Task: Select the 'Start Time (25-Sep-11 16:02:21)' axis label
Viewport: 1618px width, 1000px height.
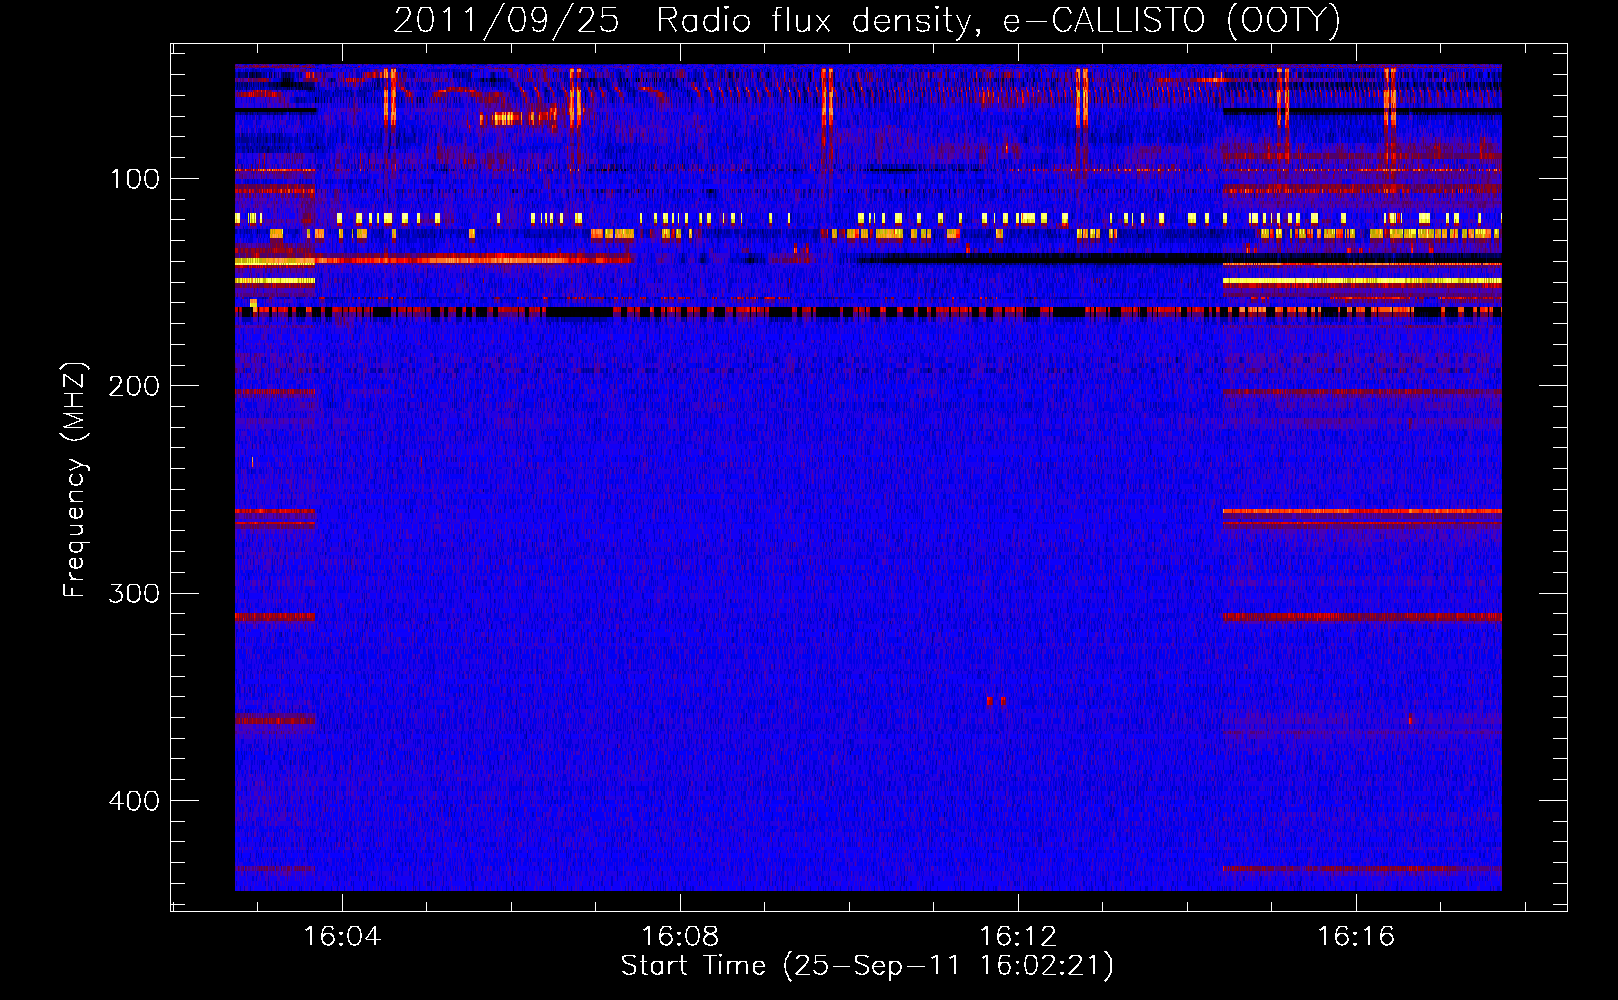Action: [867, 966]
